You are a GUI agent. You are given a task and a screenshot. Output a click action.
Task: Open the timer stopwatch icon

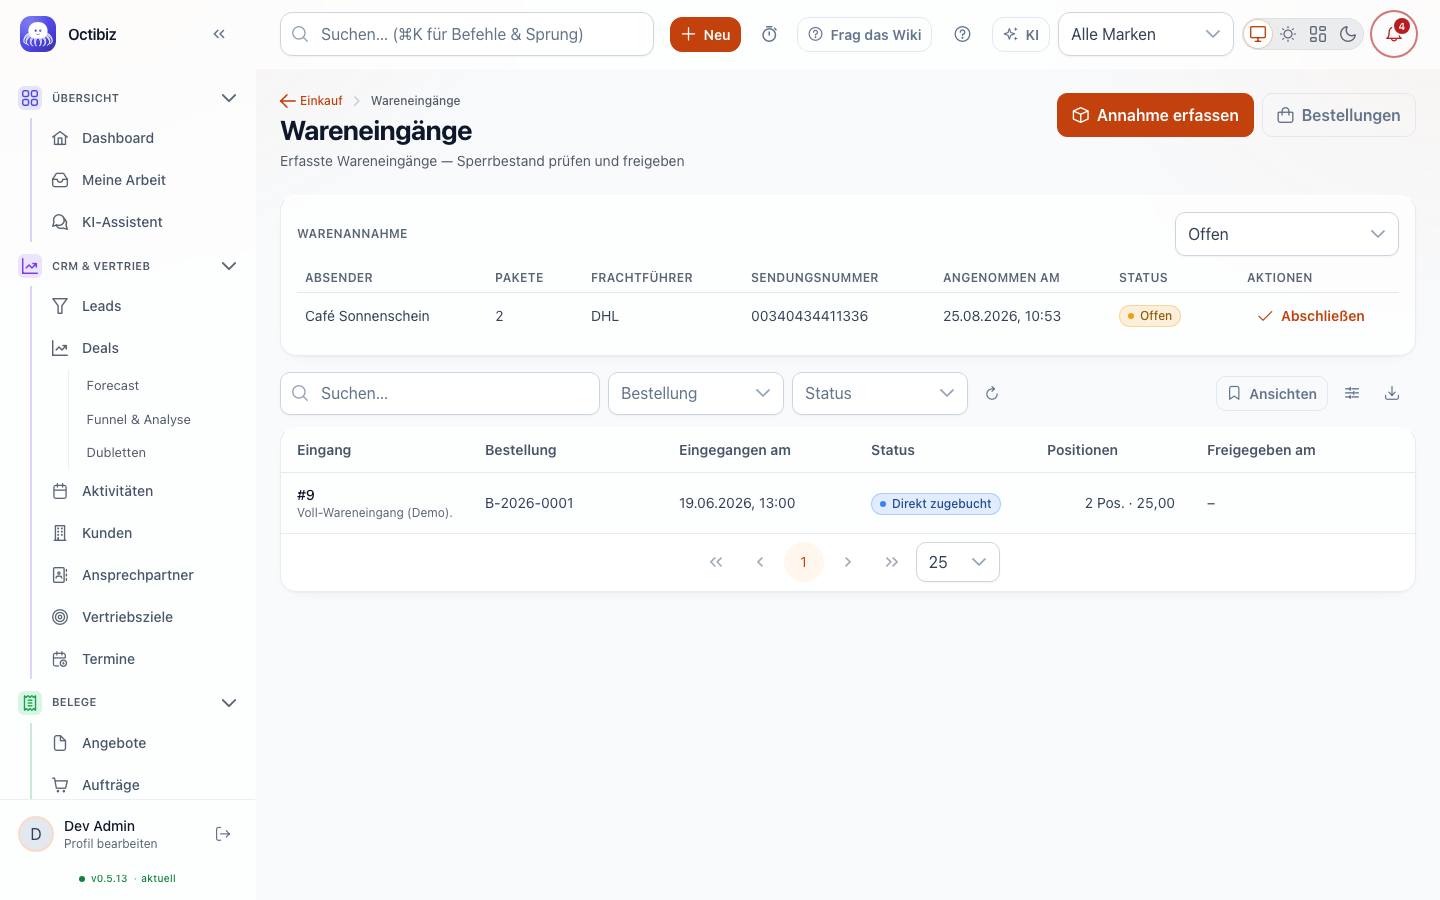coord(769,34)
